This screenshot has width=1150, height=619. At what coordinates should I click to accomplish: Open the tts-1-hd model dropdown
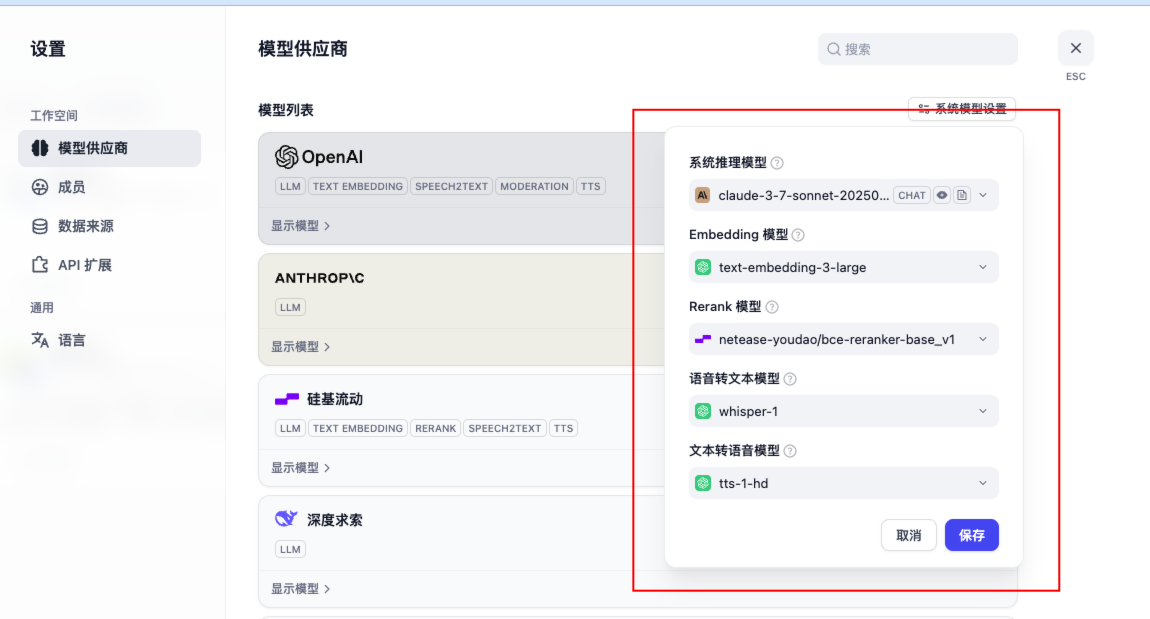click(x=843, y=483)
